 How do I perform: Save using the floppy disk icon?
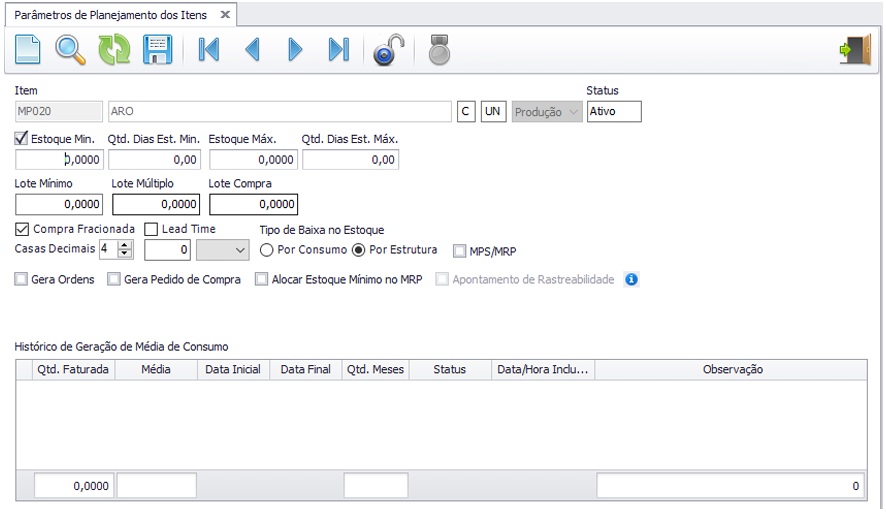click(x=158, y=49)
